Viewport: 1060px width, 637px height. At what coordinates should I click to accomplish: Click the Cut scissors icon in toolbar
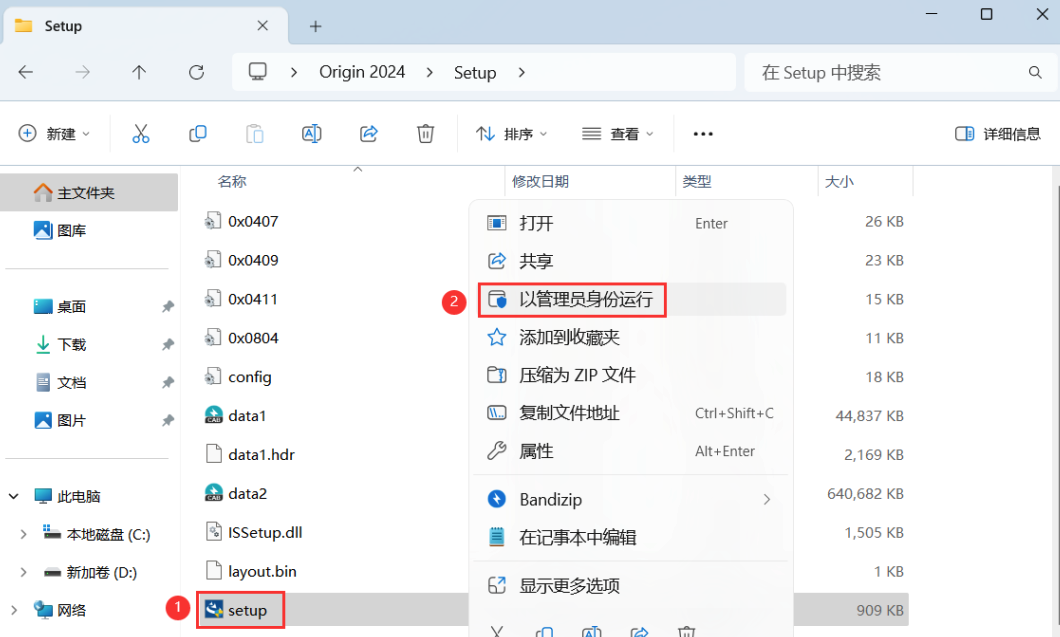[x=141, y=134]
